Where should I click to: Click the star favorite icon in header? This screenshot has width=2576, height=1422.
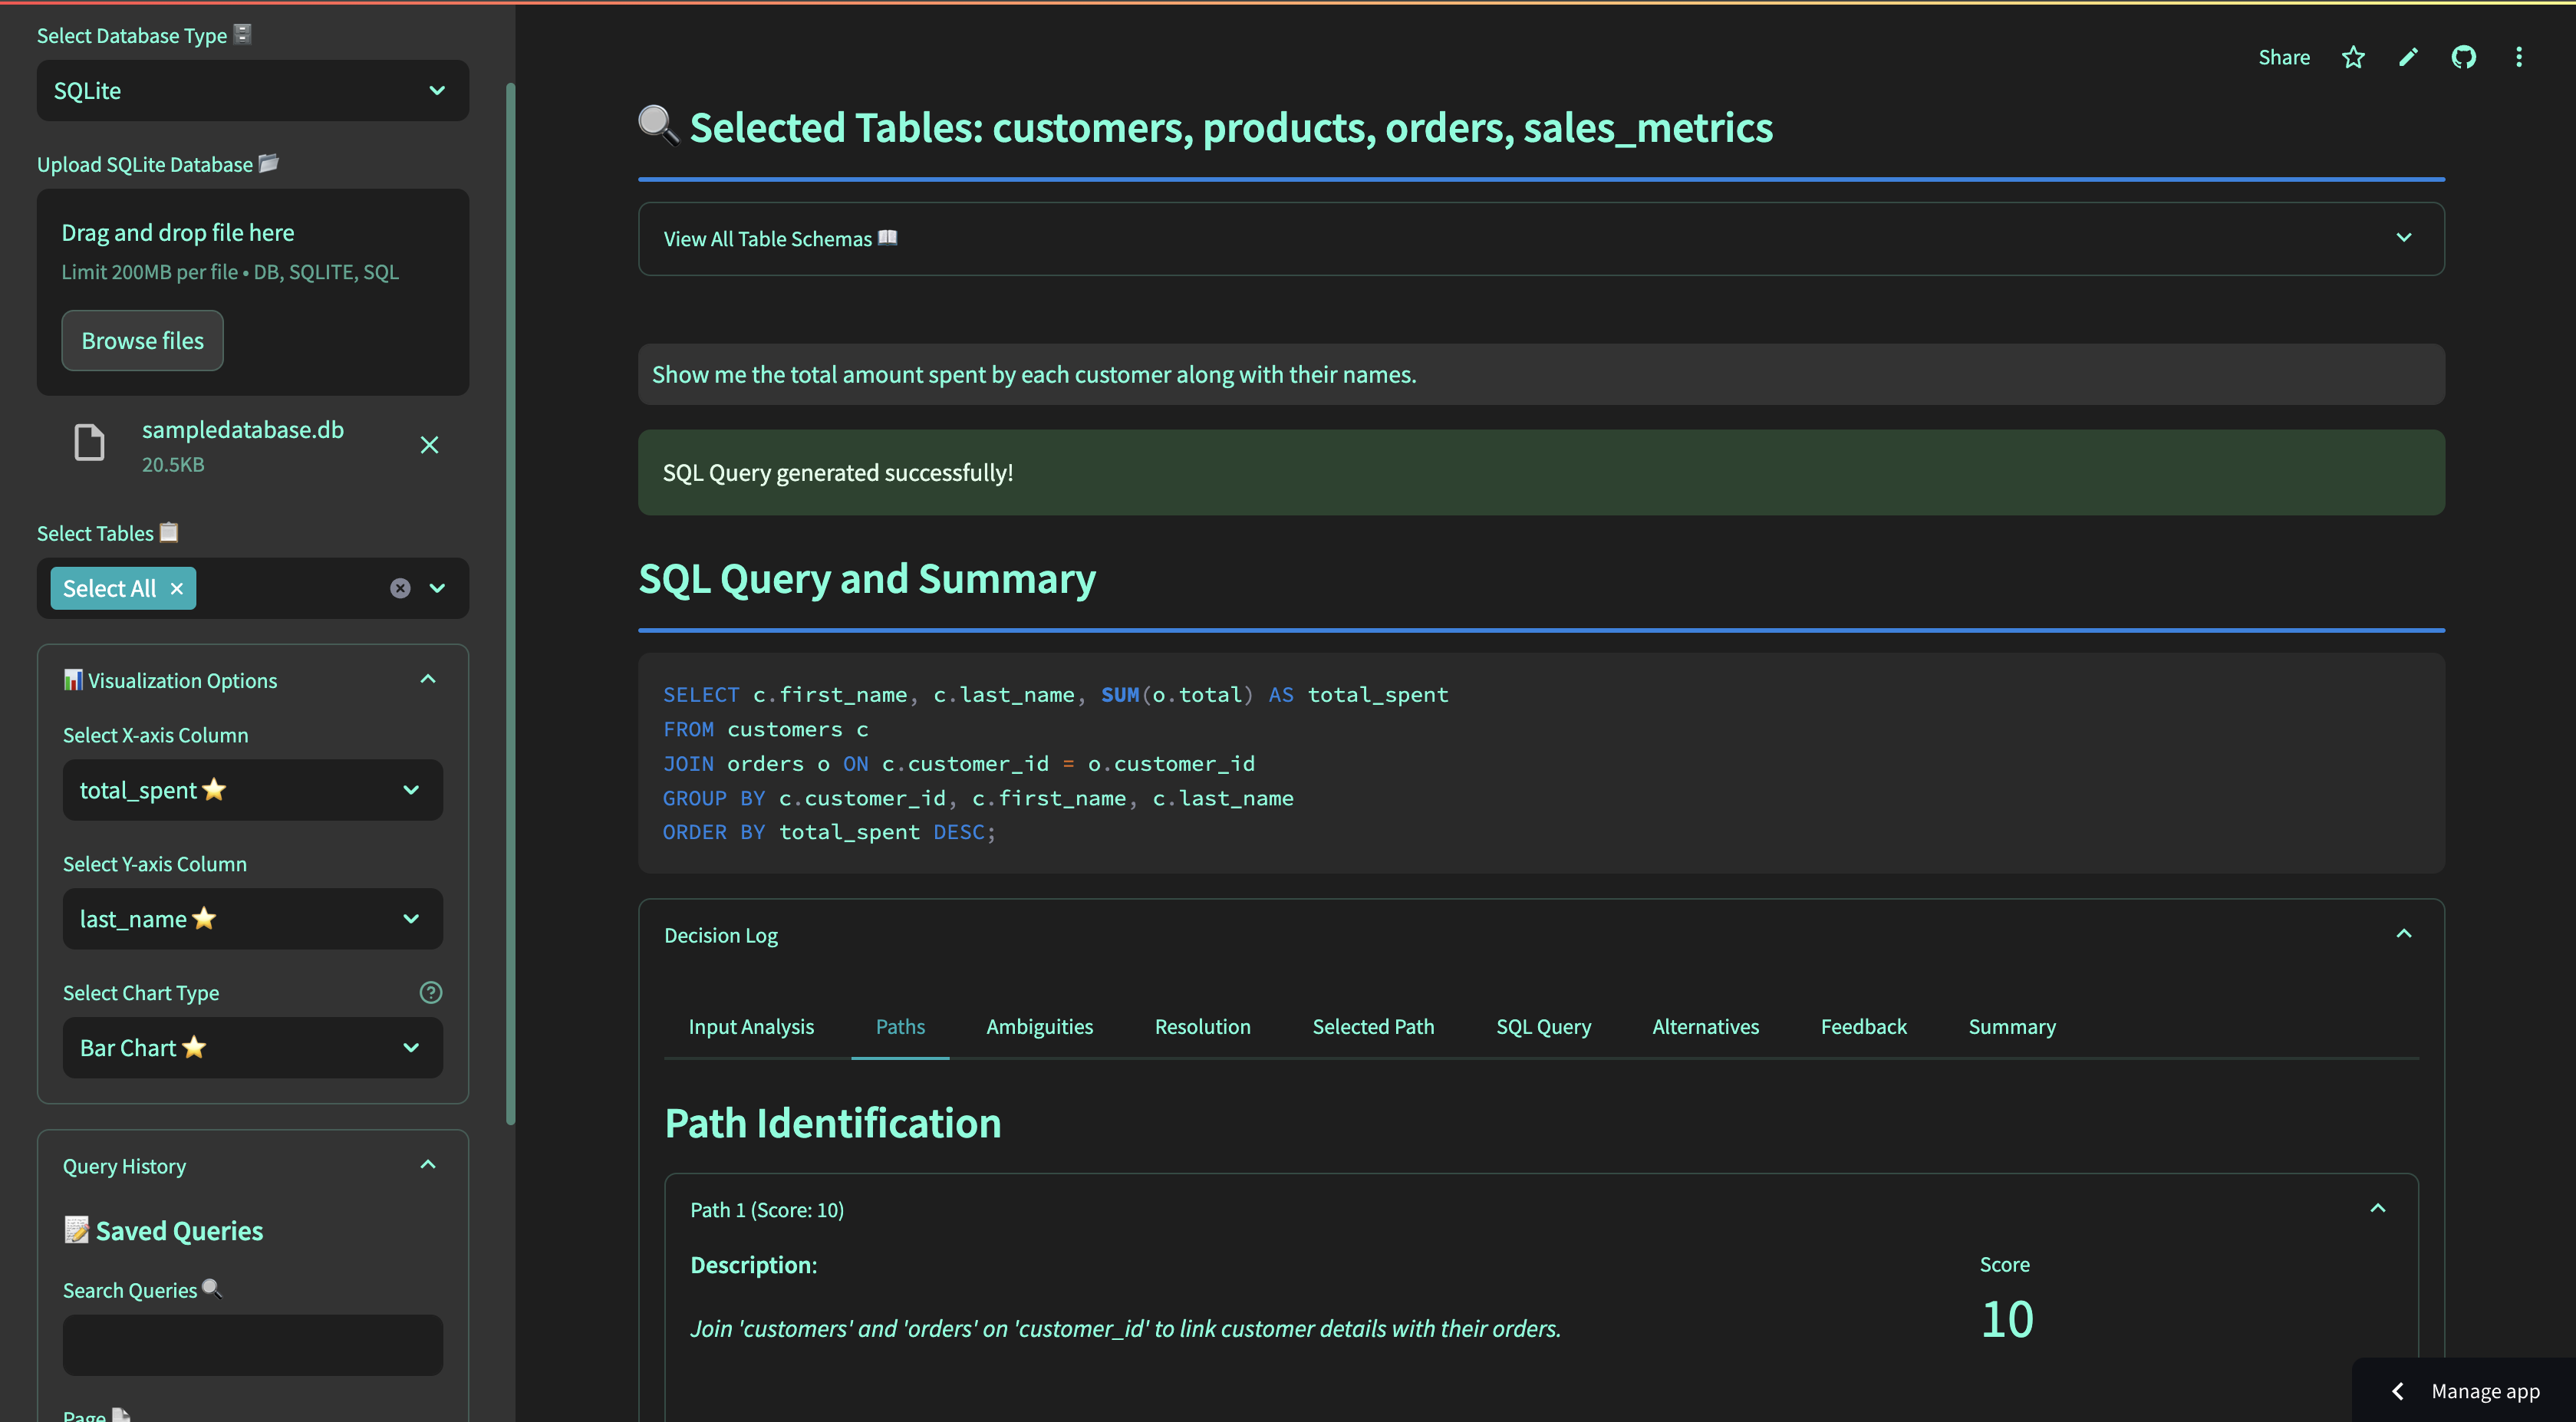tap(2353, 58)
